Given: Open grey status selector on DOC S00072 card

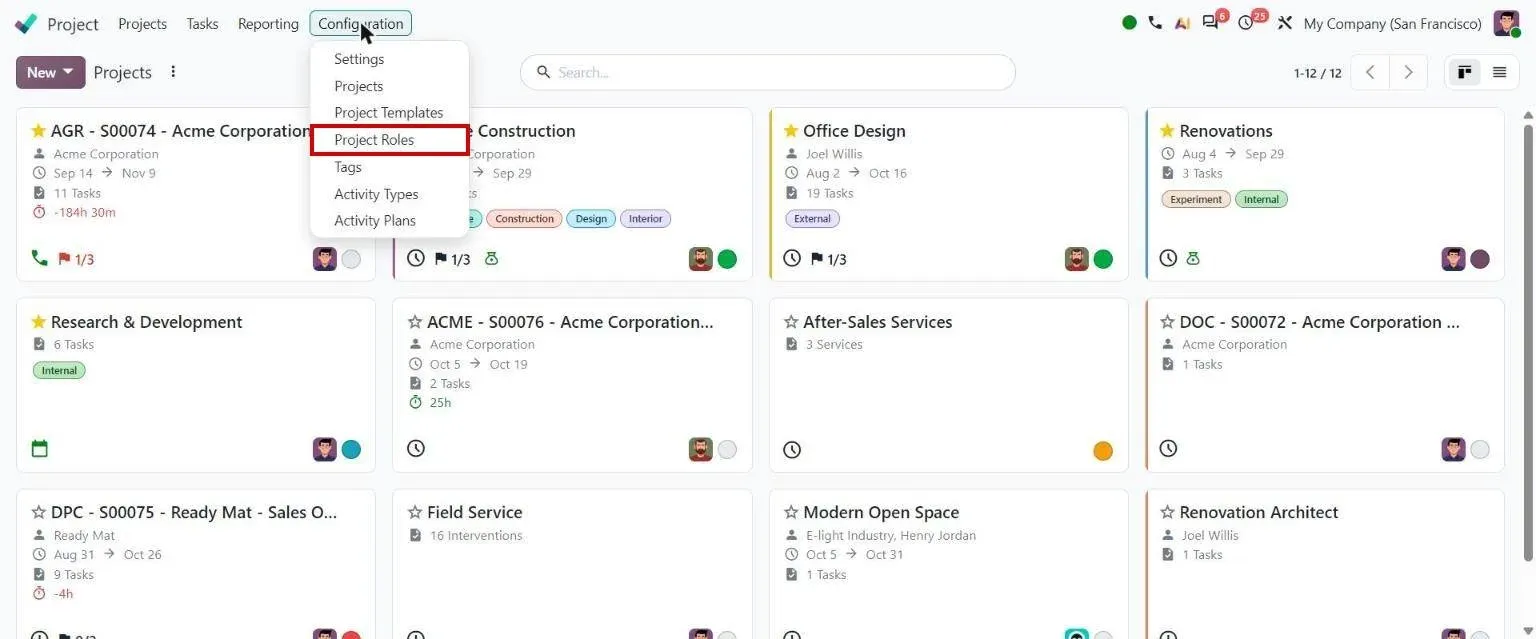Looking at the screenshot, I should point(1480,450).
